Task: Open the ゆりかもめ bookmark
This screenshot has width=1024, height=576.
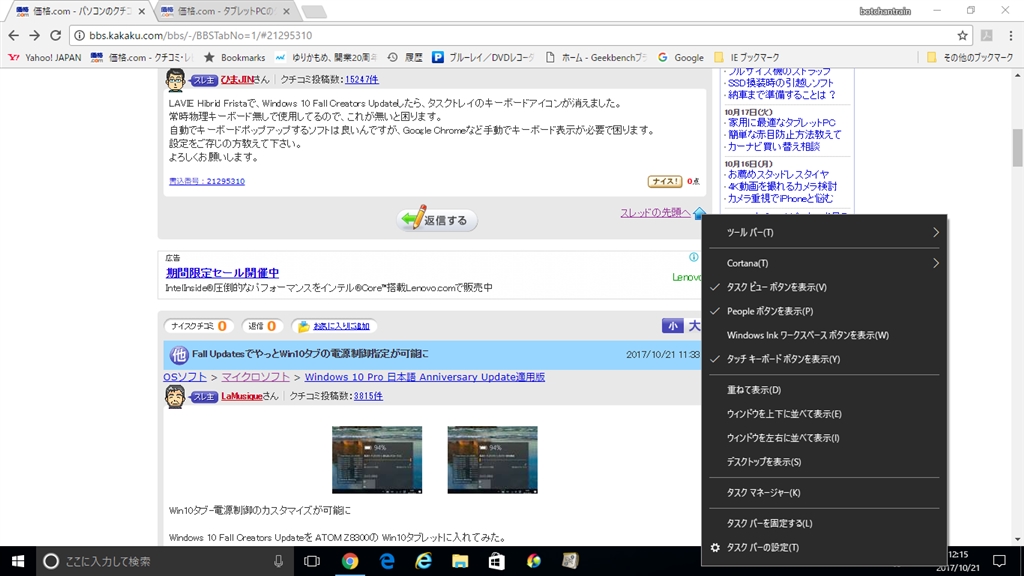Action: pyautogui.click(x=326, y=57)
